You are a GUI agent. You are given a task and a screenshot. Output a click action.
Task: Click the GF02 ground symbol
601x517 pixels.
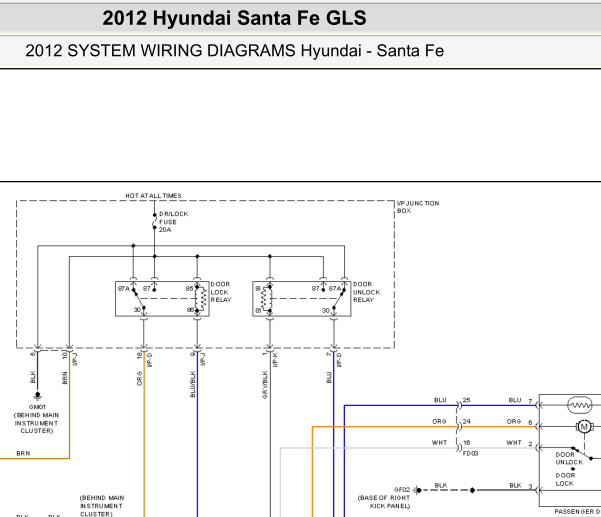pos(417,490)
